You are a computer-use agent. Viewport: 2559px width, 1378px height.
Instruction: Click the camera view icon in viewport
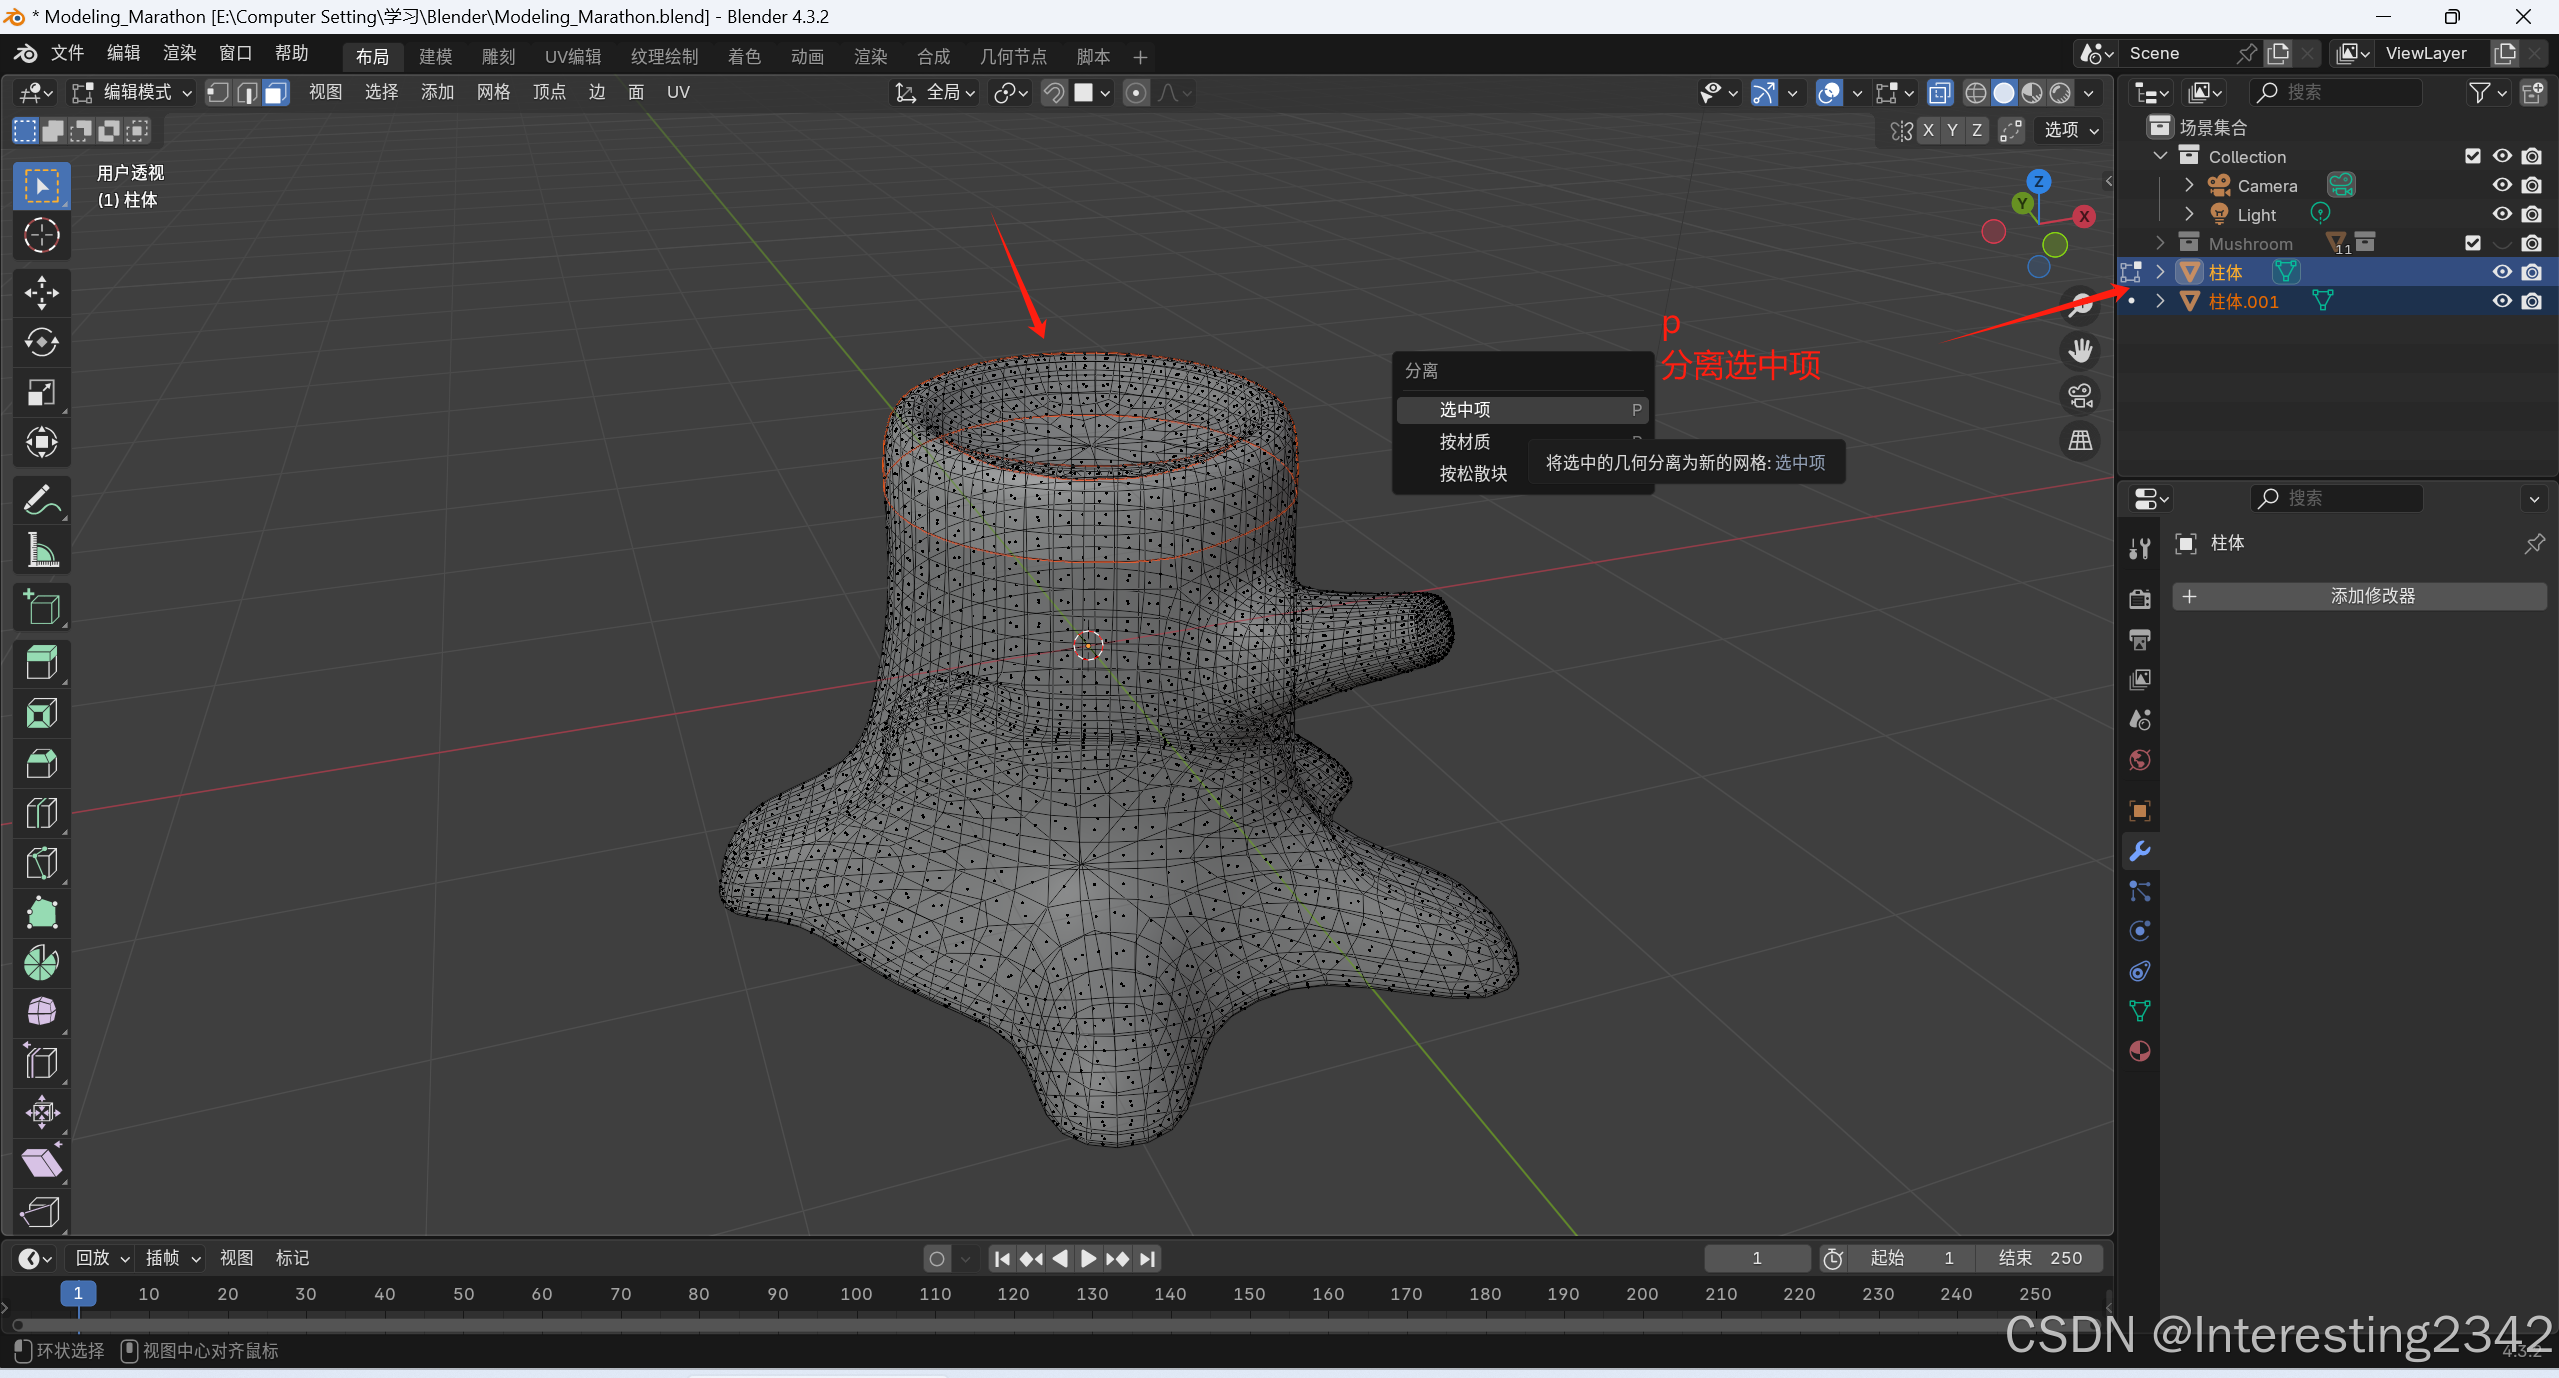(x=2080, y=396)
